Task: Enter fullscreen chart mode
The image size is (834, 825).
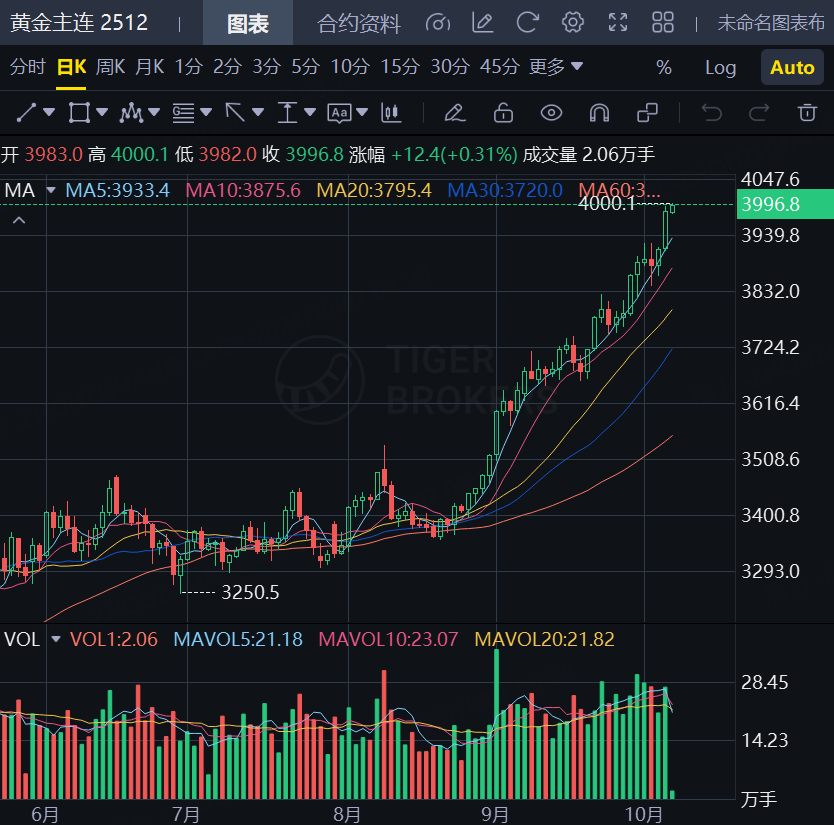Action: [618, 22]
